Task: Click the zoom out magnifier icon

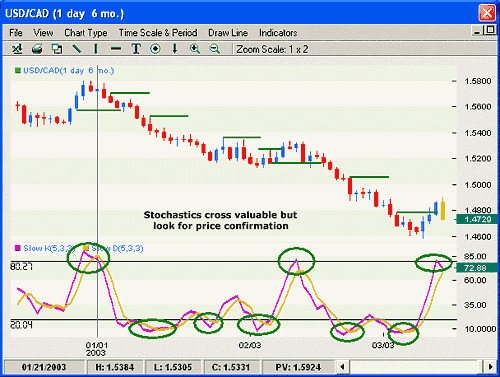Action: pos(214,49)
